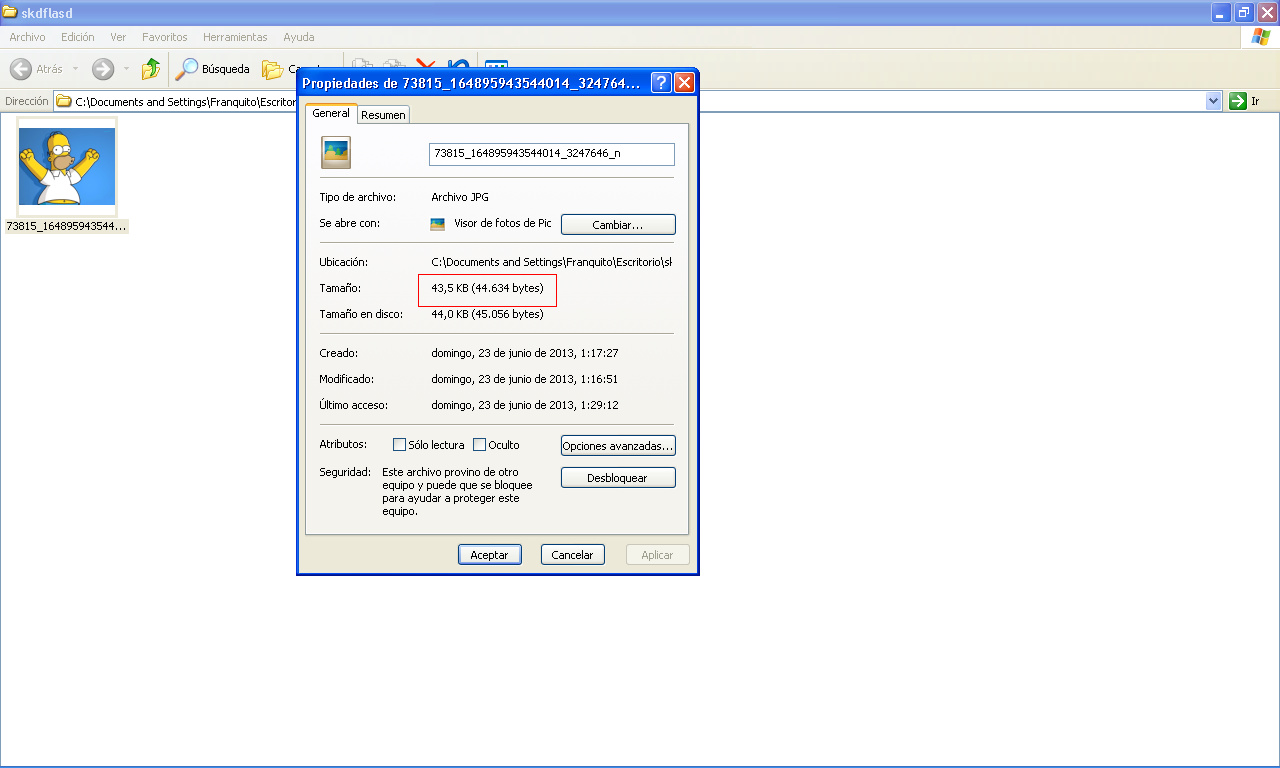
Task: Open the Búsqueda search tool
Action: pos(212,69)
